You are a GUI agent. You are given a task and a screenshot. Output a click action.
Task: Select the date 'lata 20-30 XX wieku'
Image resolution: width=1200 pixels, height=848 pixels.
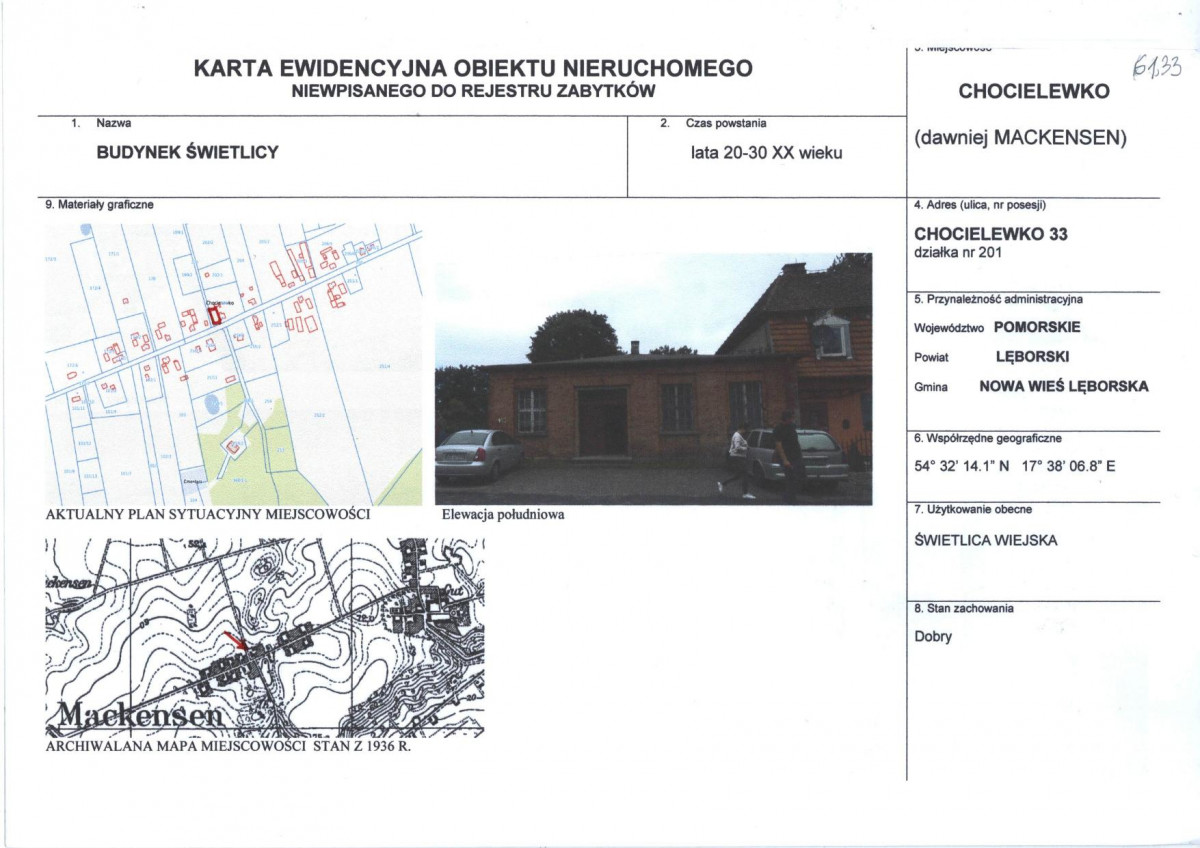766,153
